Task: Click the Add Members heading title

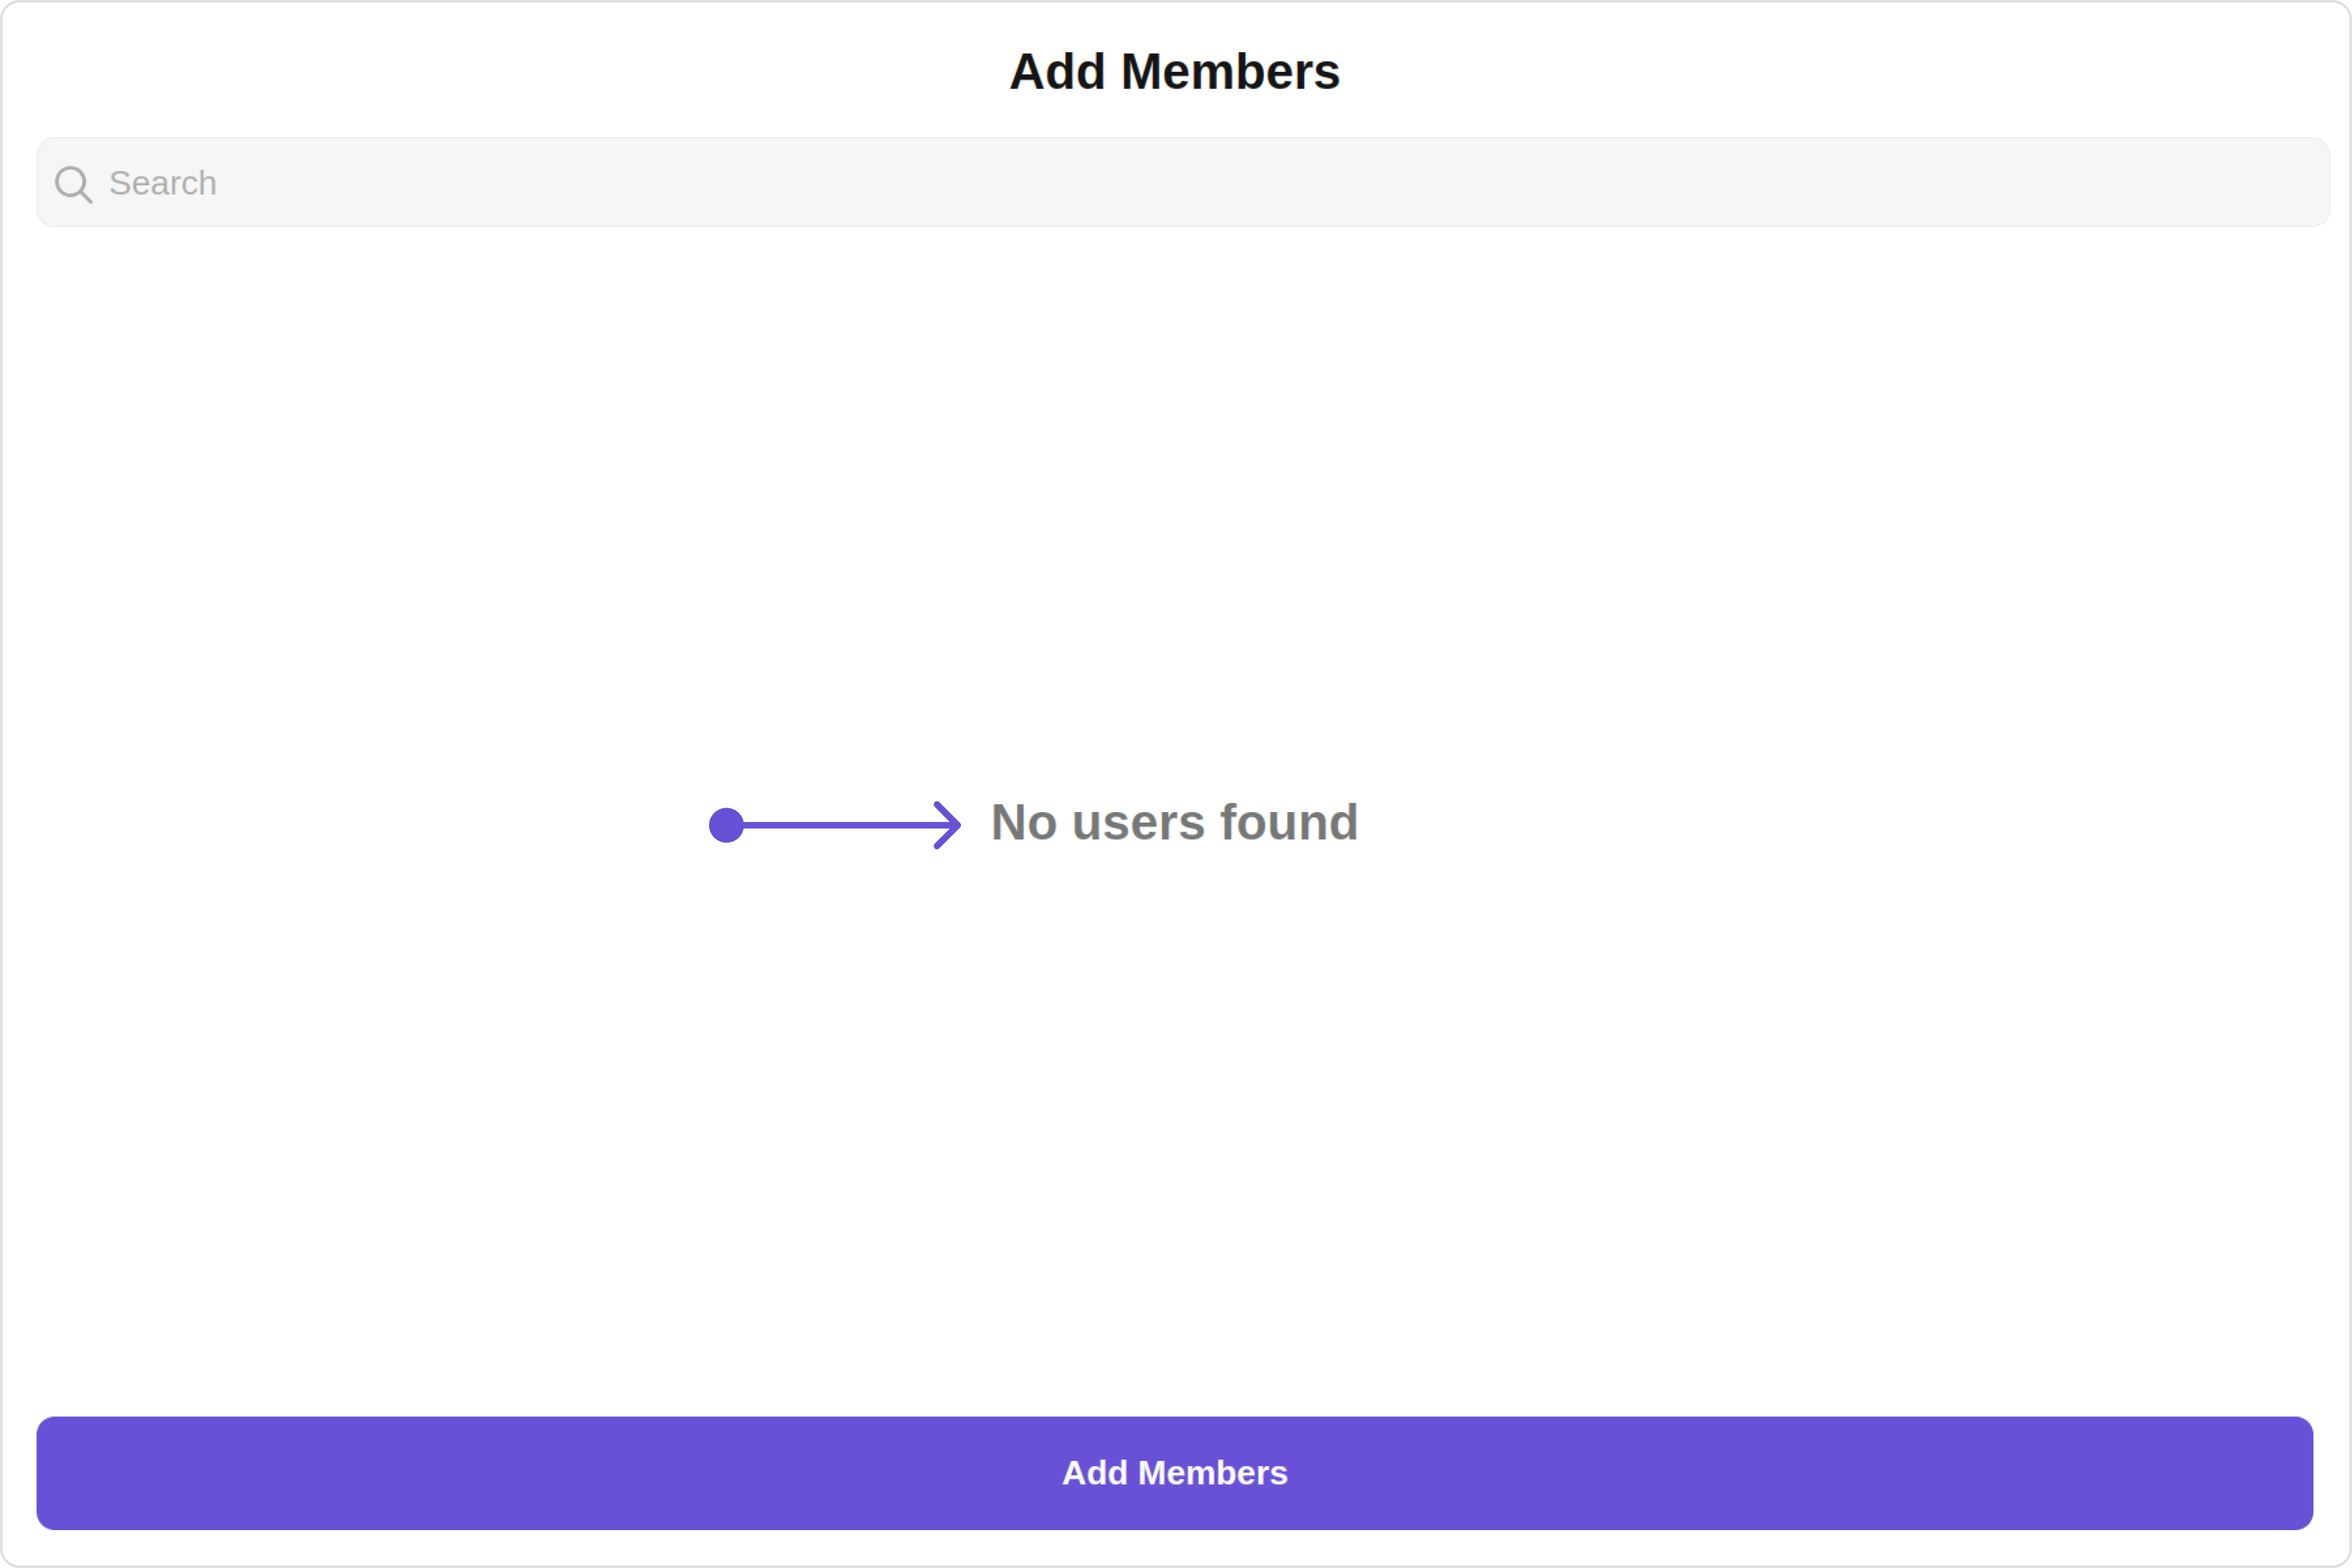Action: 1174,72
